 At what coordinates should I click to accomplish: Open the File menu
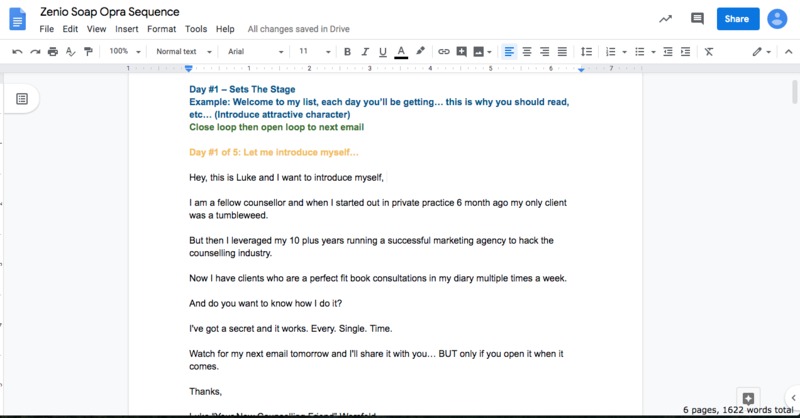[46, 29]
